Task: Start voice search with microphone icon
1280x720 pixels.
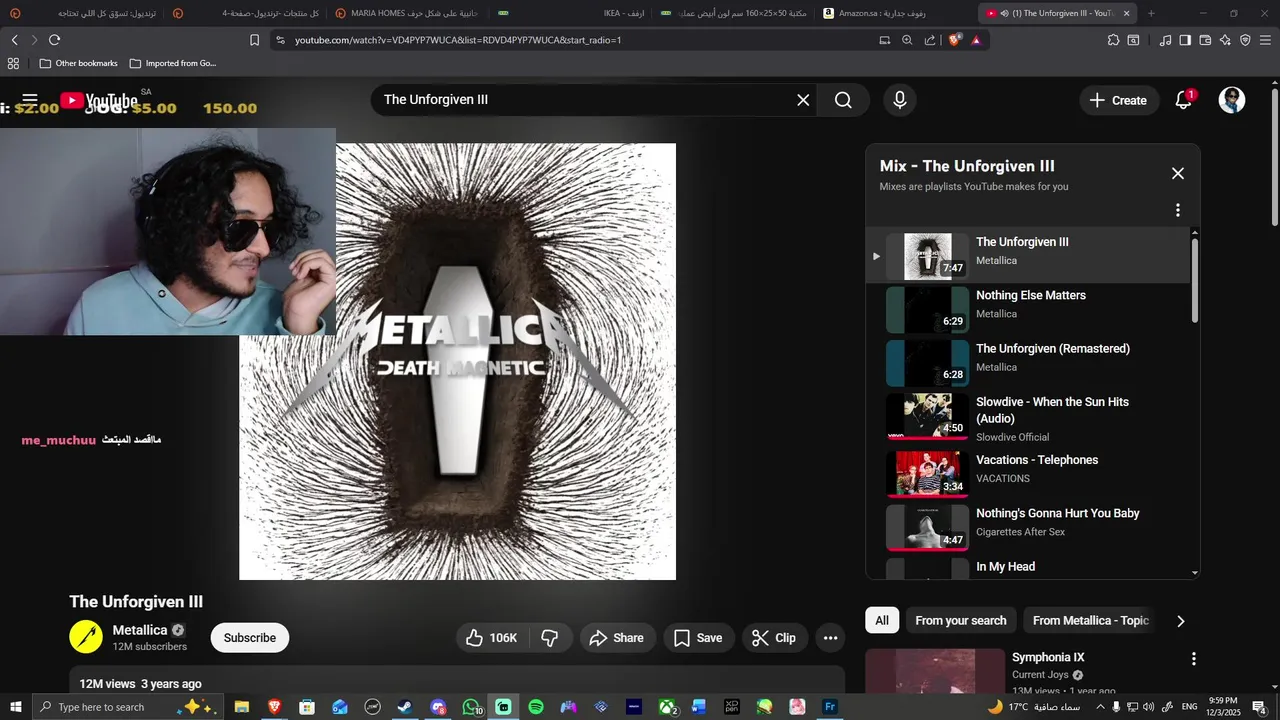Action: point(900,100)
